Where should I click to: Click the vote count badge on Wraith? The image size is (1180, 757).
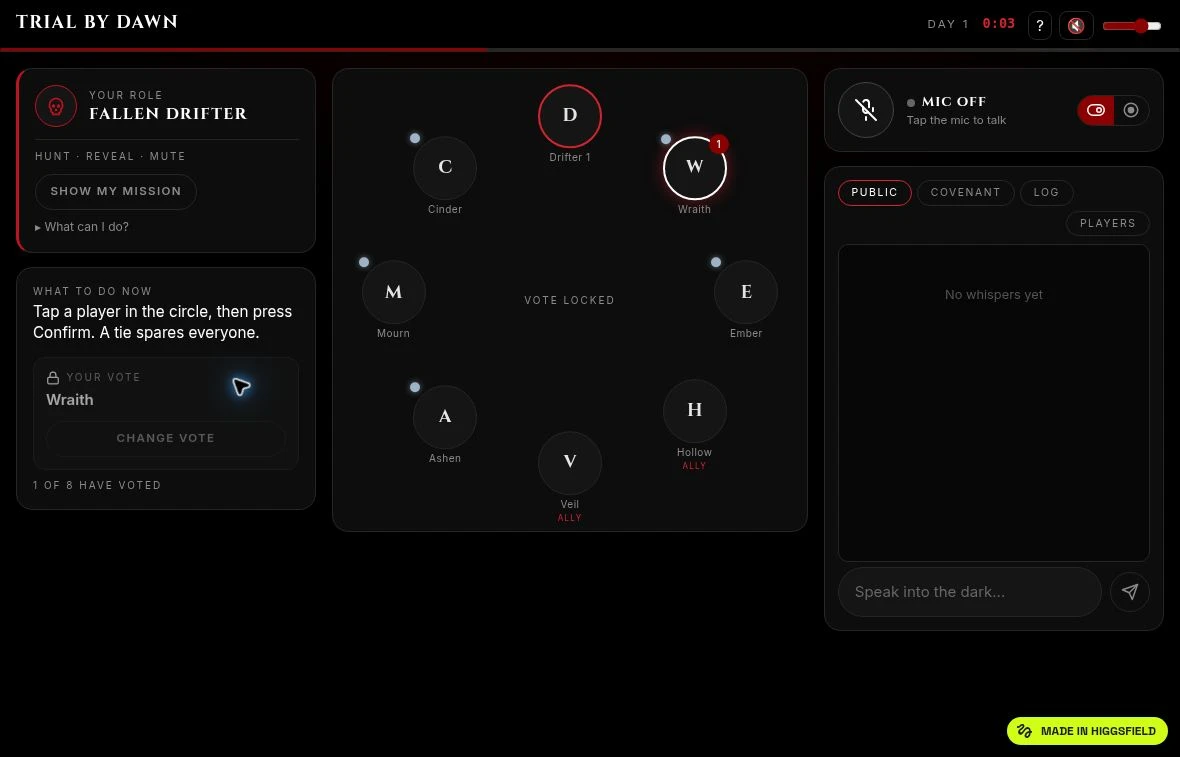(x=719, y=144)
